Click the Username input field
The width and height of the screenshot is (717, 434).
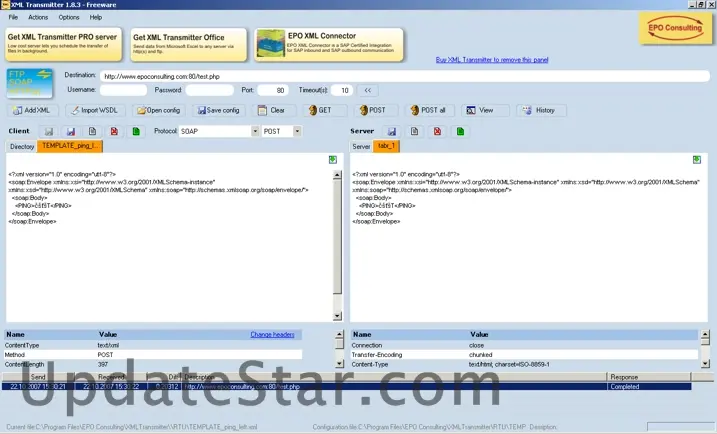click(x=123, y=90)
